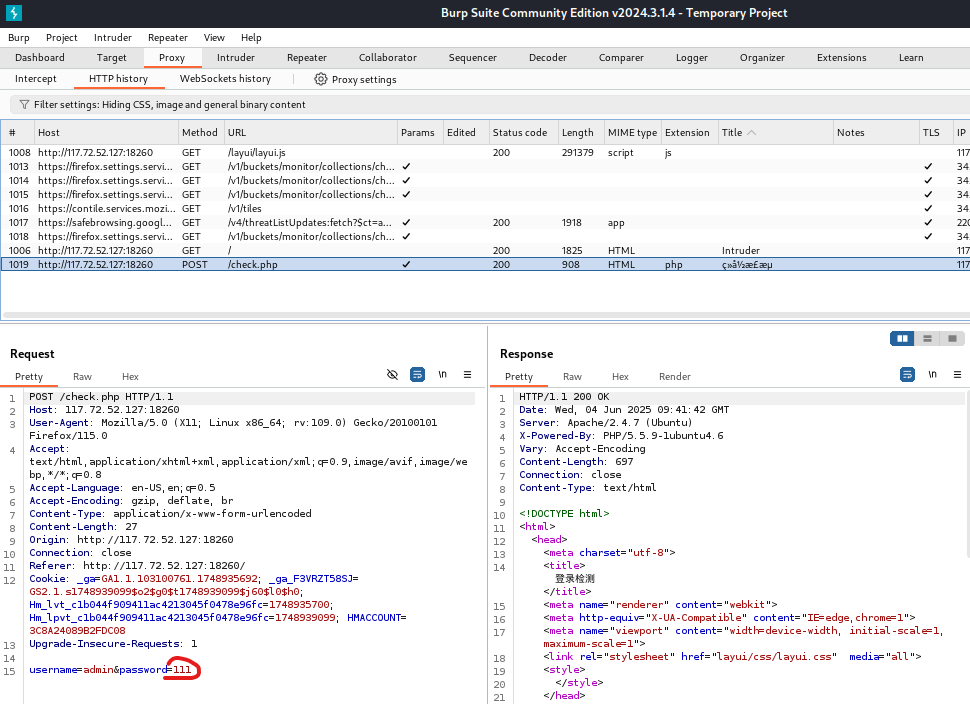Switch to the Logger tab
This screenshot has width=970, height=704.
coord(692,58)
